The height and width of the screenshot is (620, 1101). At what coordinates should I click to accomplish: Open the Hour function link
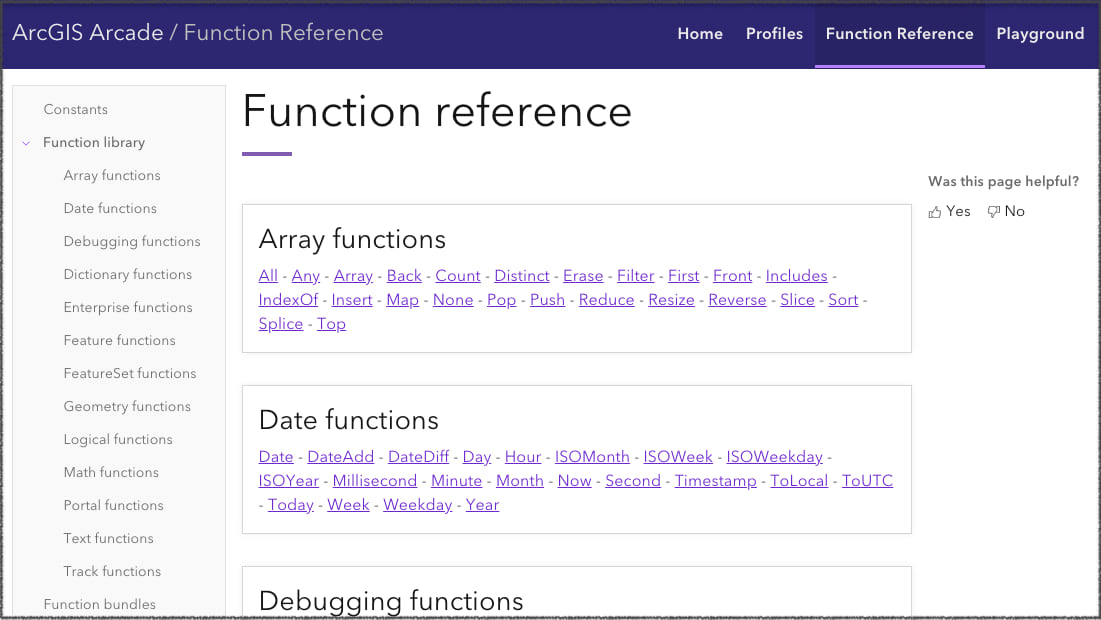[523, 457]
